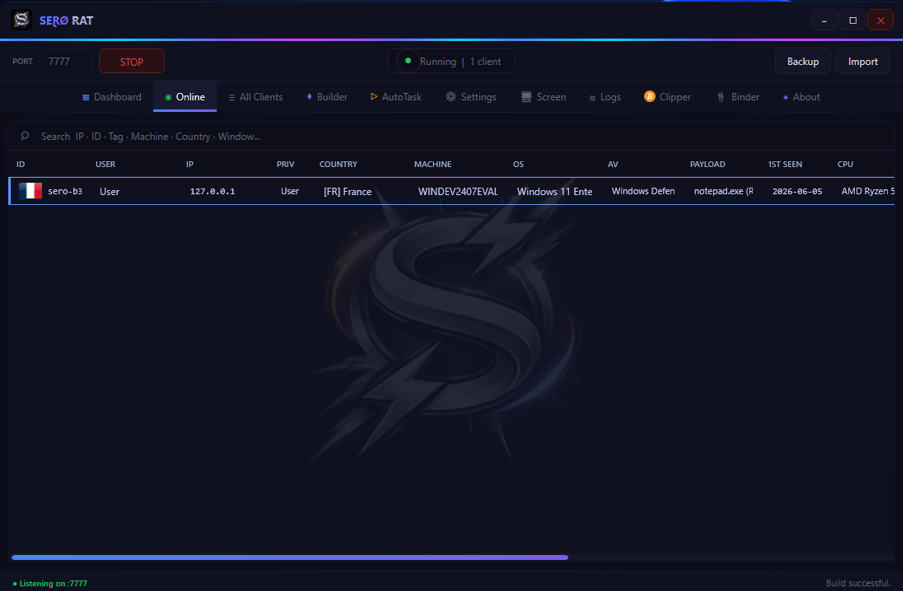Open the Dashboard tab grid icon
Screen dimensions: 903x591
coord(86,97)
